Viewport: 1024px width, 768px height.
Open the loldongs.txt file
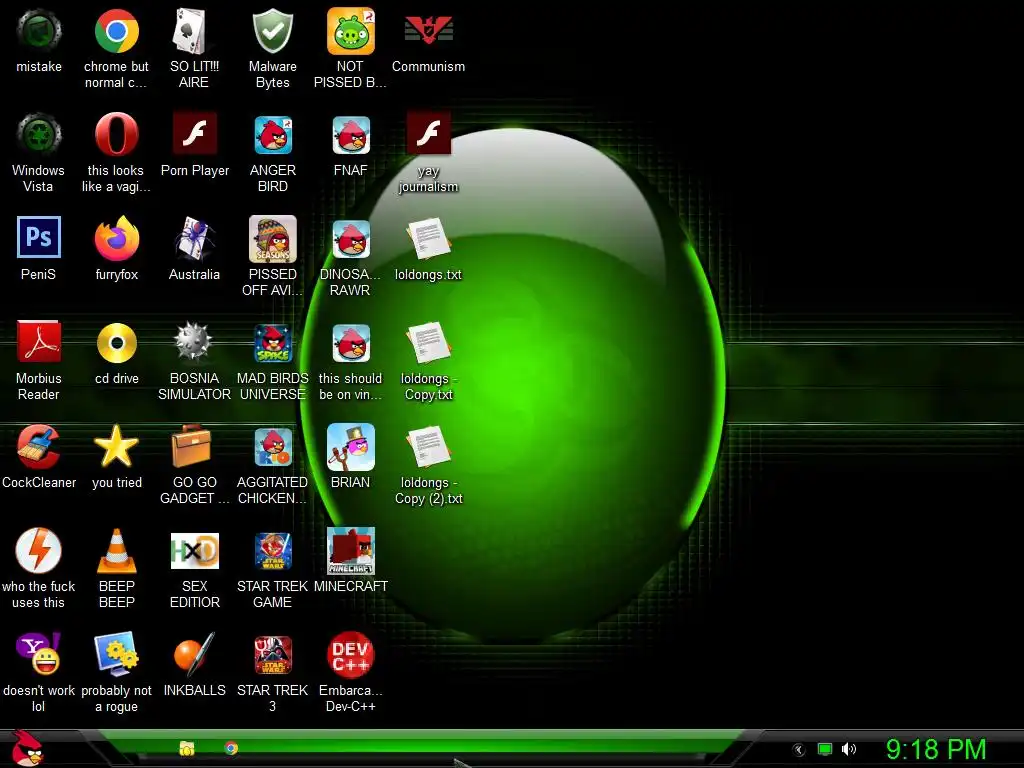(x=428, y=239)
